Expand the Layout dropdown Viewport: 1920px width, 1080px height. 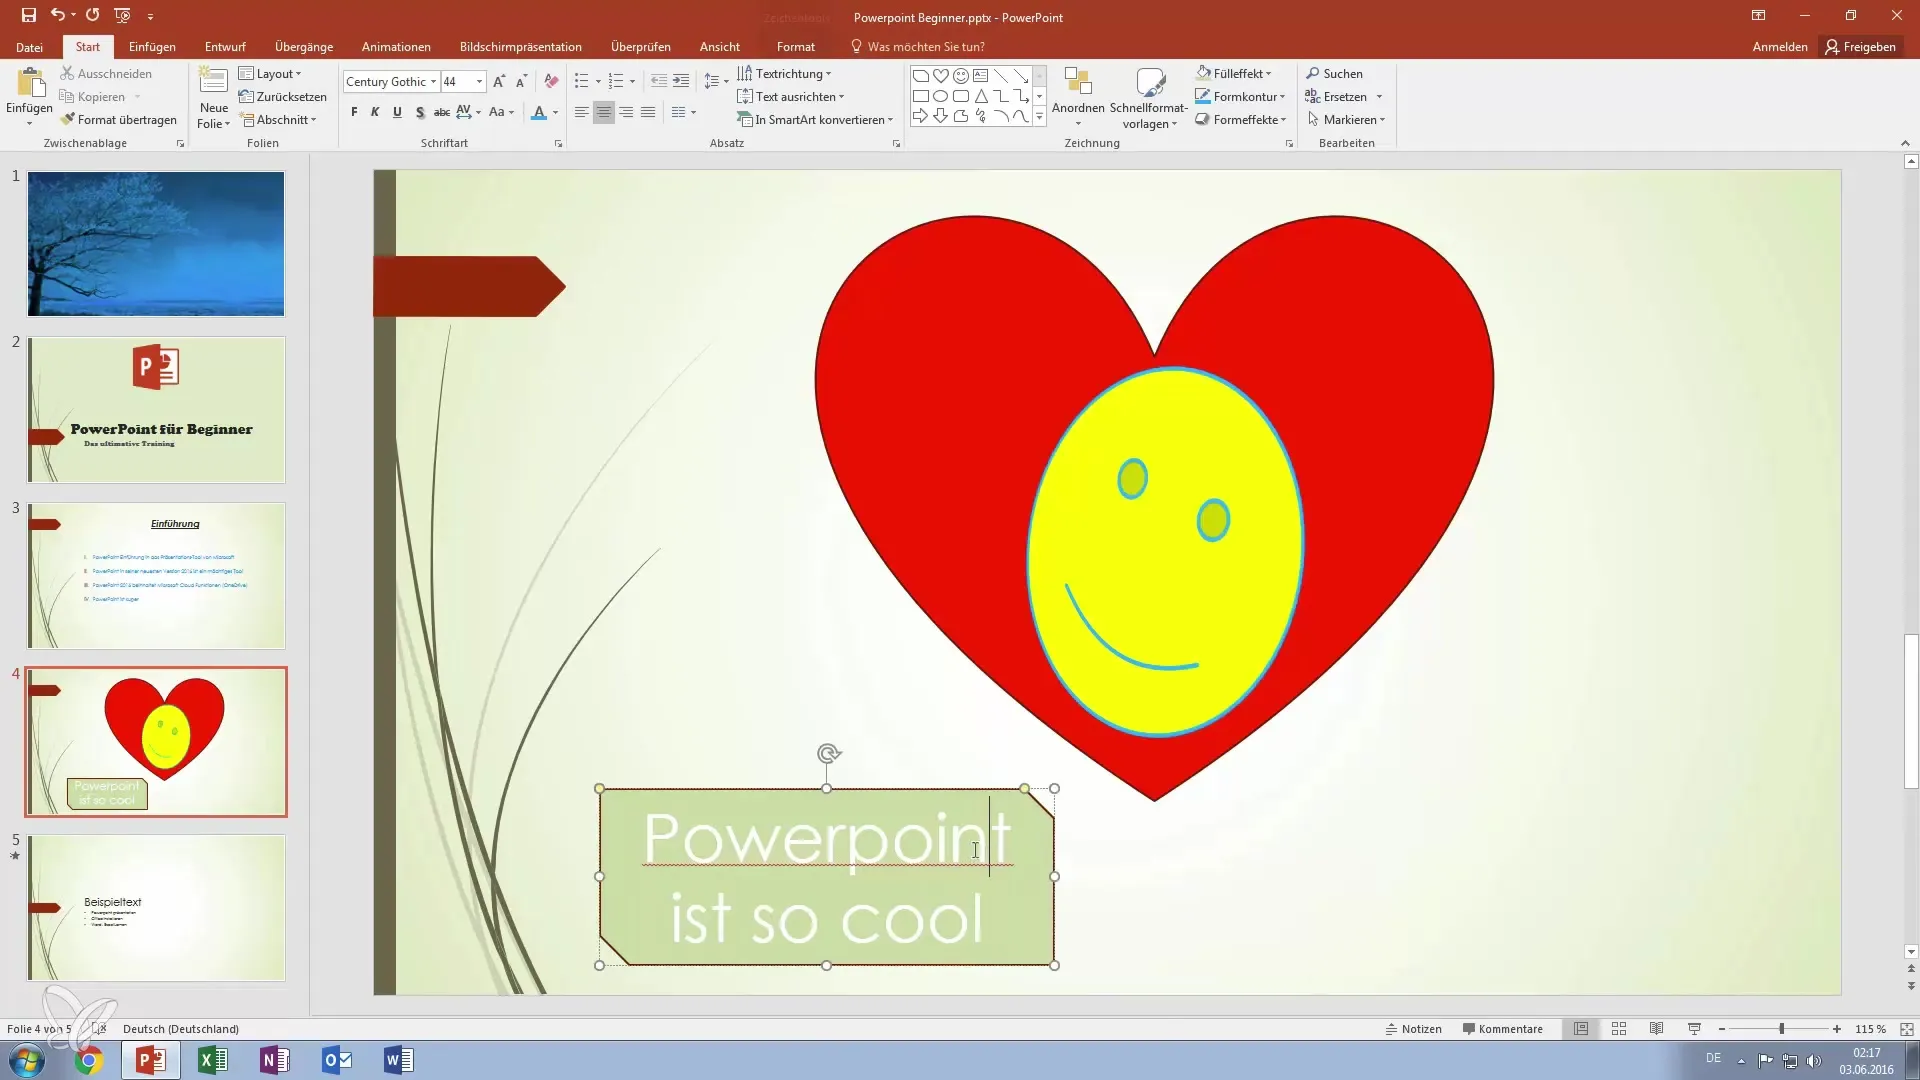[270, 74]
